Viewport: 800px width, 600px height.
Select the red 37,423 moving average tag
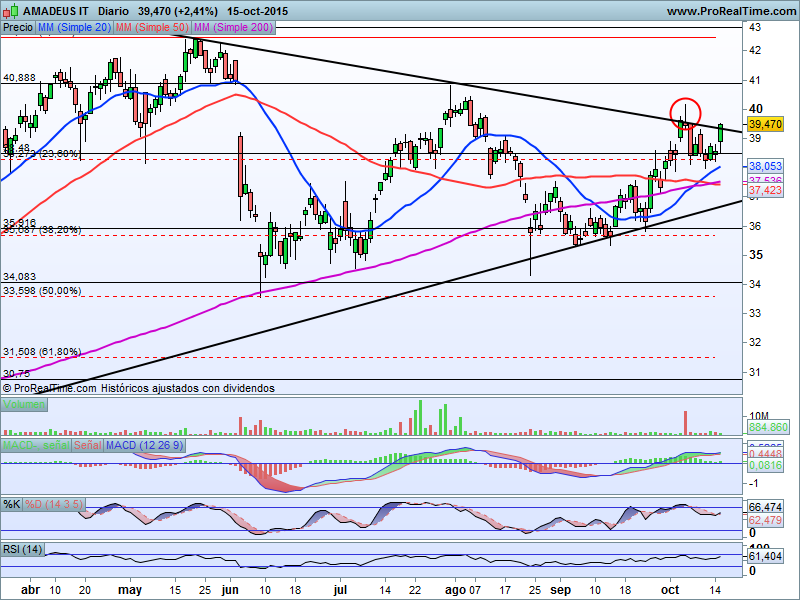pyautogui.click(x=765, y=190)
